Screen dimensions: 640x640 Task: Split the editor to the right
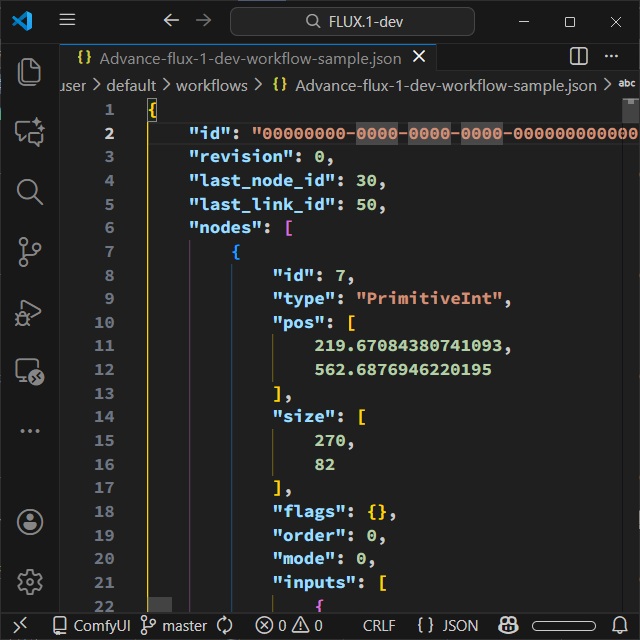(579, 57)
